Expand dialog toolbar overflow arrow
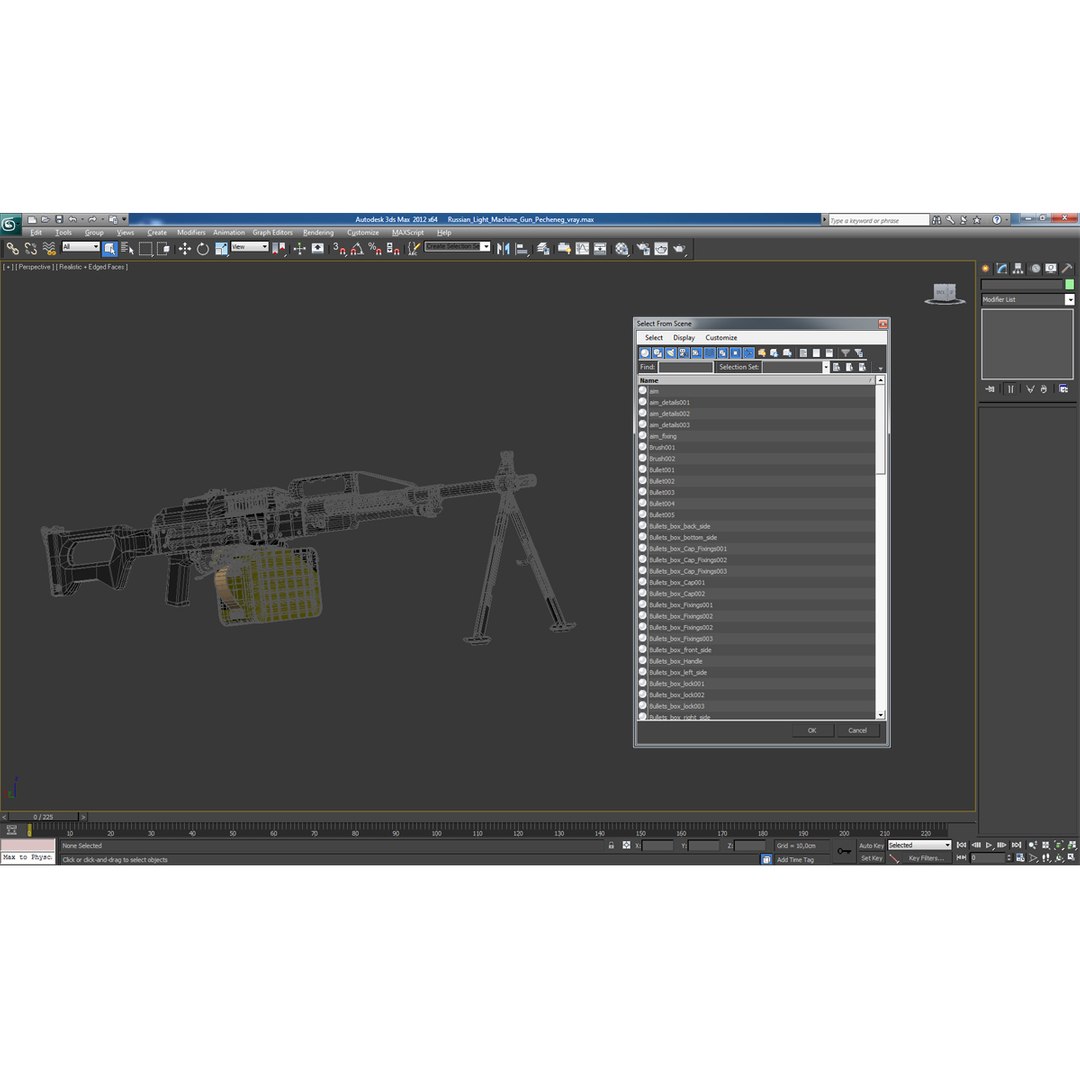This screenshot has width=1080, height=1080. click(x=880, y=368)
